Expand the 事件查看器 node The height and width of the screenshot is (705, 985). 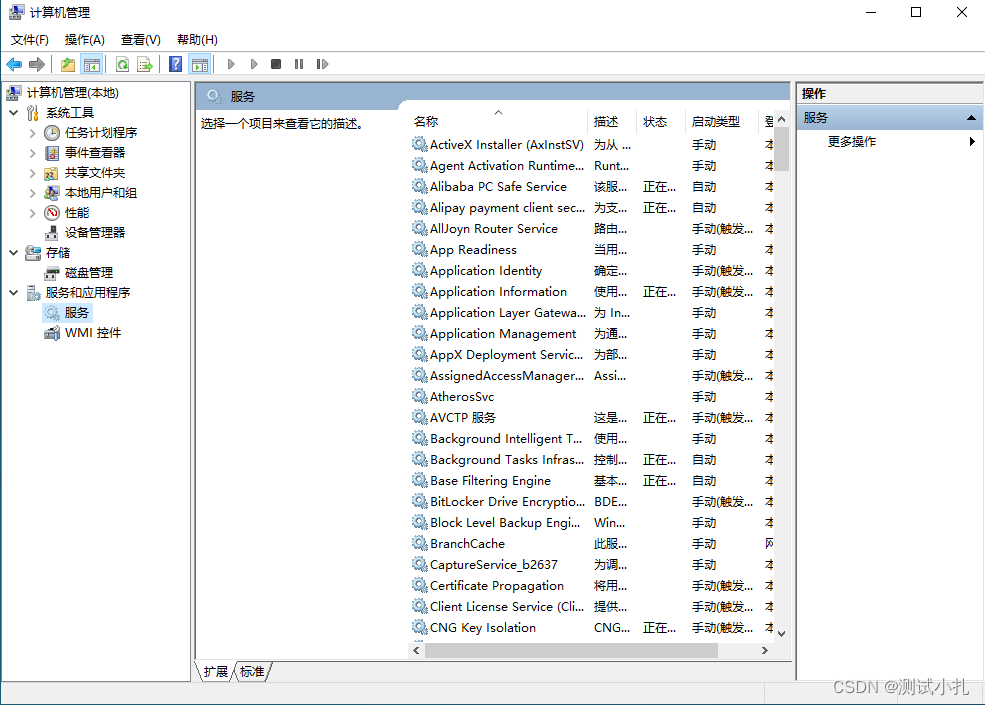coord(33,153)
